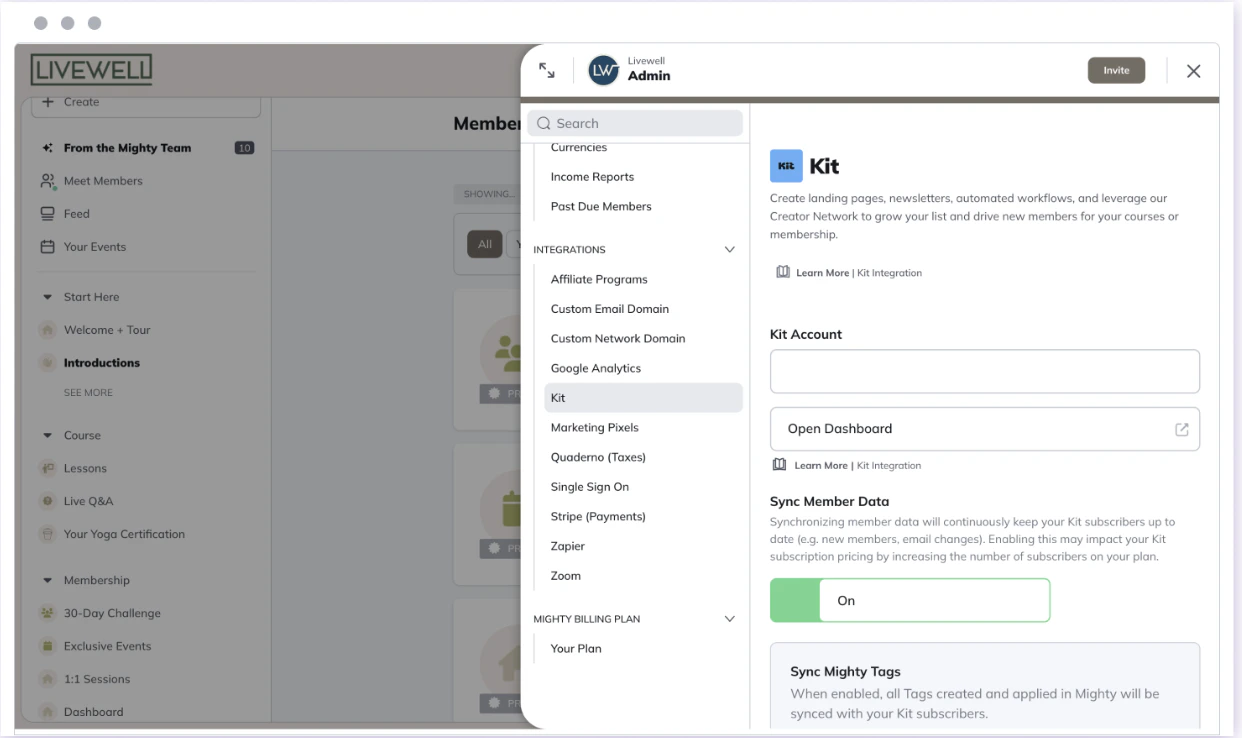
Task: Open Feed in sidebar
Action: pyautogui.click(x=77, y=214)
